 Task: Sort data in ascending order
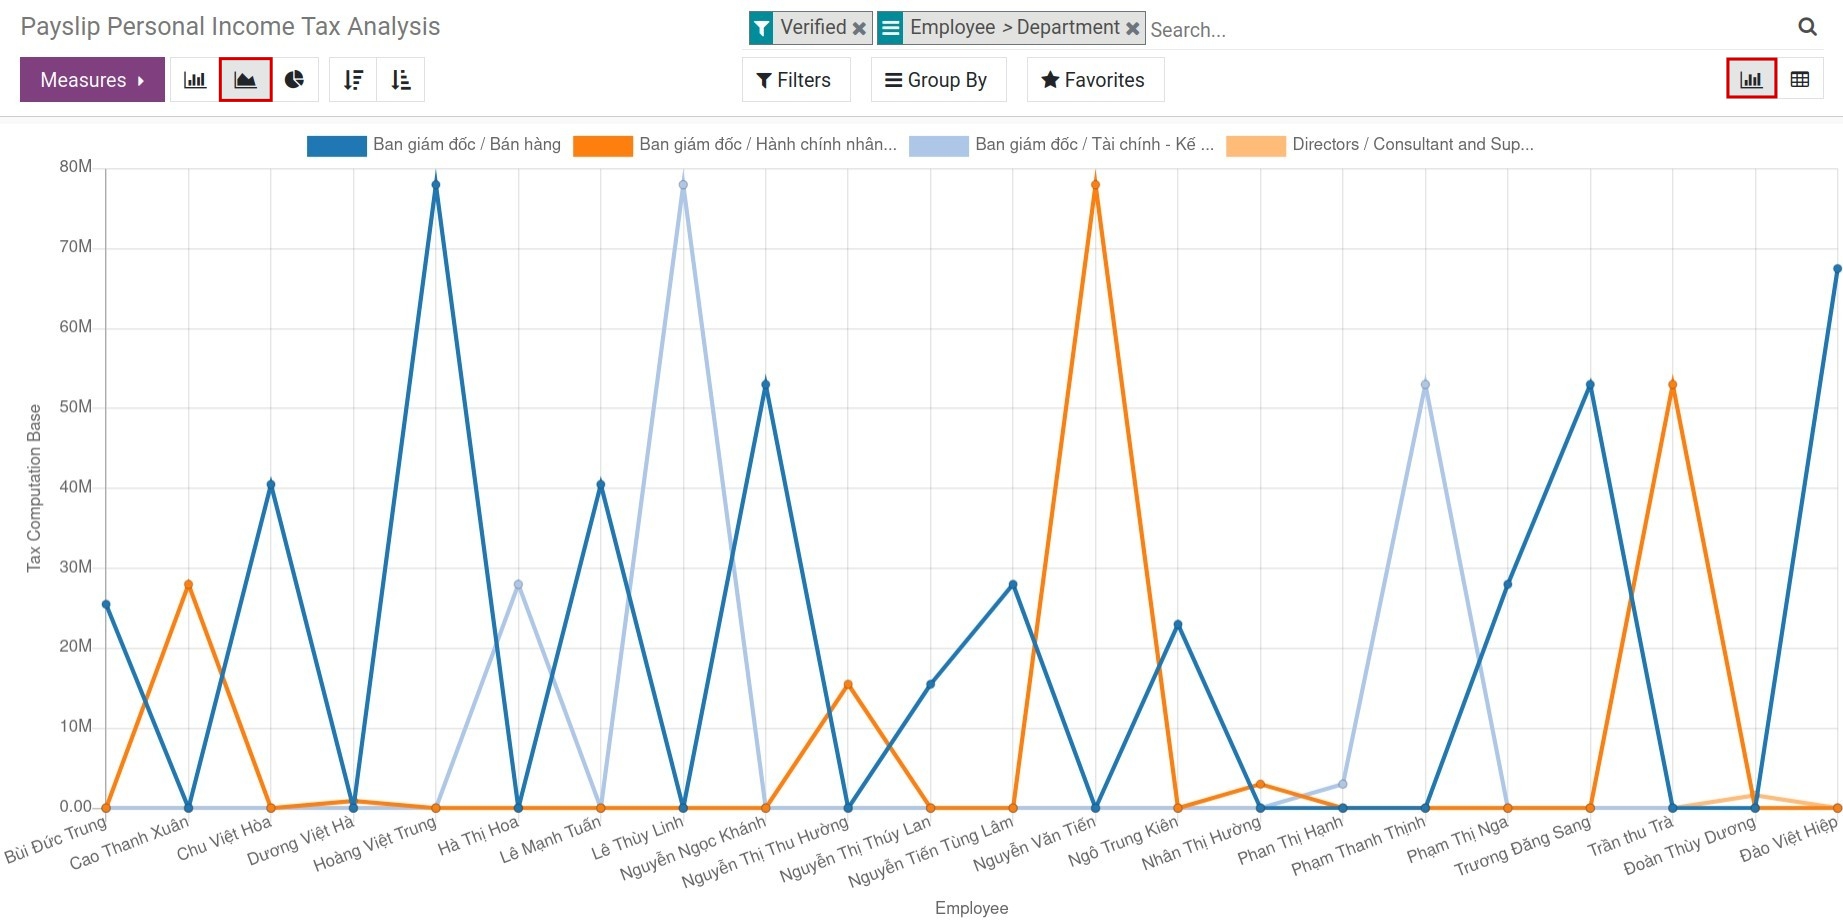(x=402, y=79)
